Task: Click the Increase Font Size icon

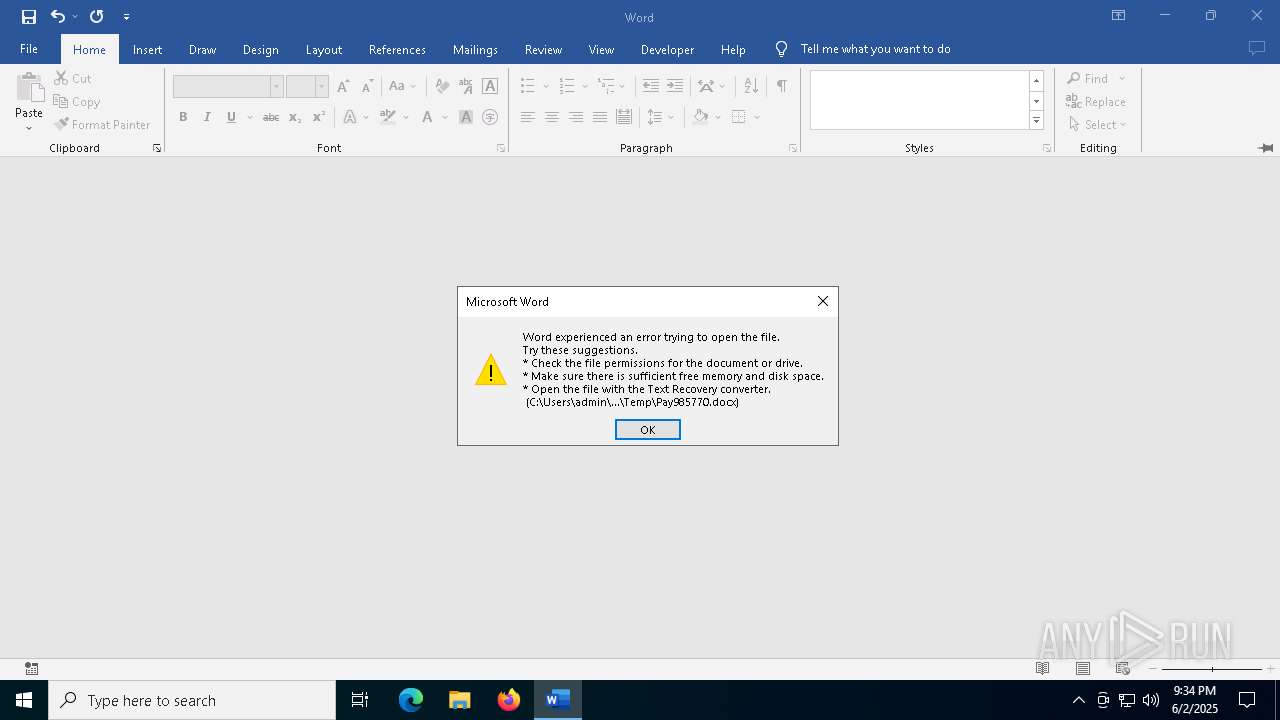Action: (x=343, y=86)
